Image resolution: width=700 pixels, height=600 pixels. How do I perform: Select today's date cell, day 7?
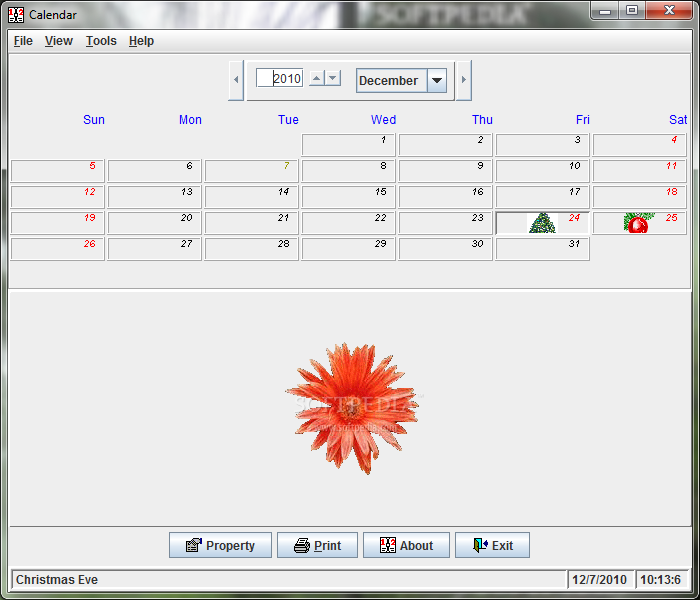[x=251, y=171]
